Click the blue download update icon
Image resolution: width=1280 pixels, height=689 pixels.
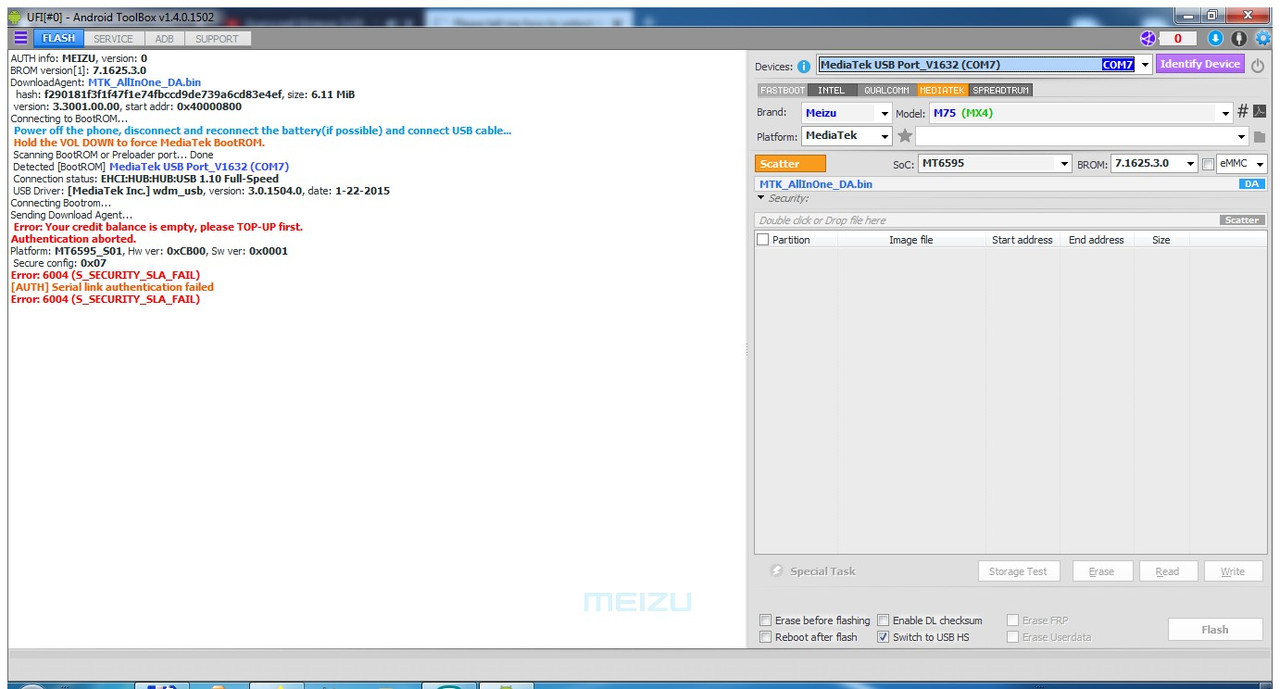(x=1215, y=38)
